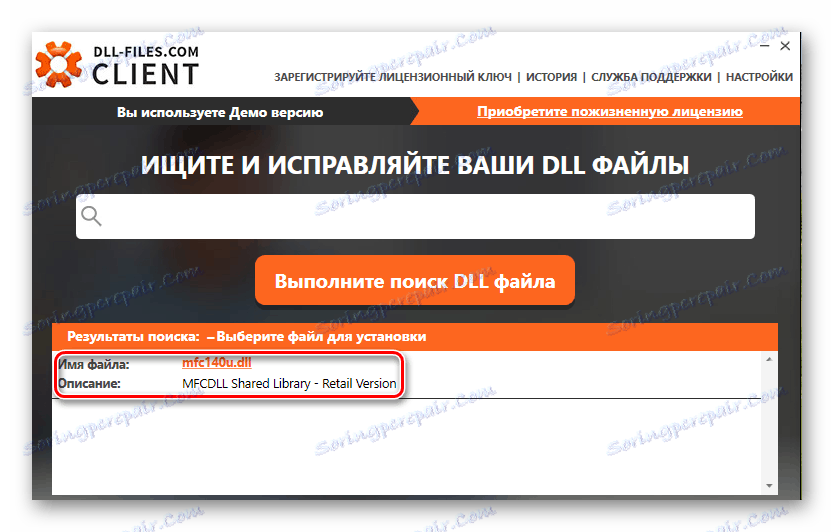Screen dimensions: 834x532
Task: Click the 'Имя файла:' label
Action: coord(94,364)
